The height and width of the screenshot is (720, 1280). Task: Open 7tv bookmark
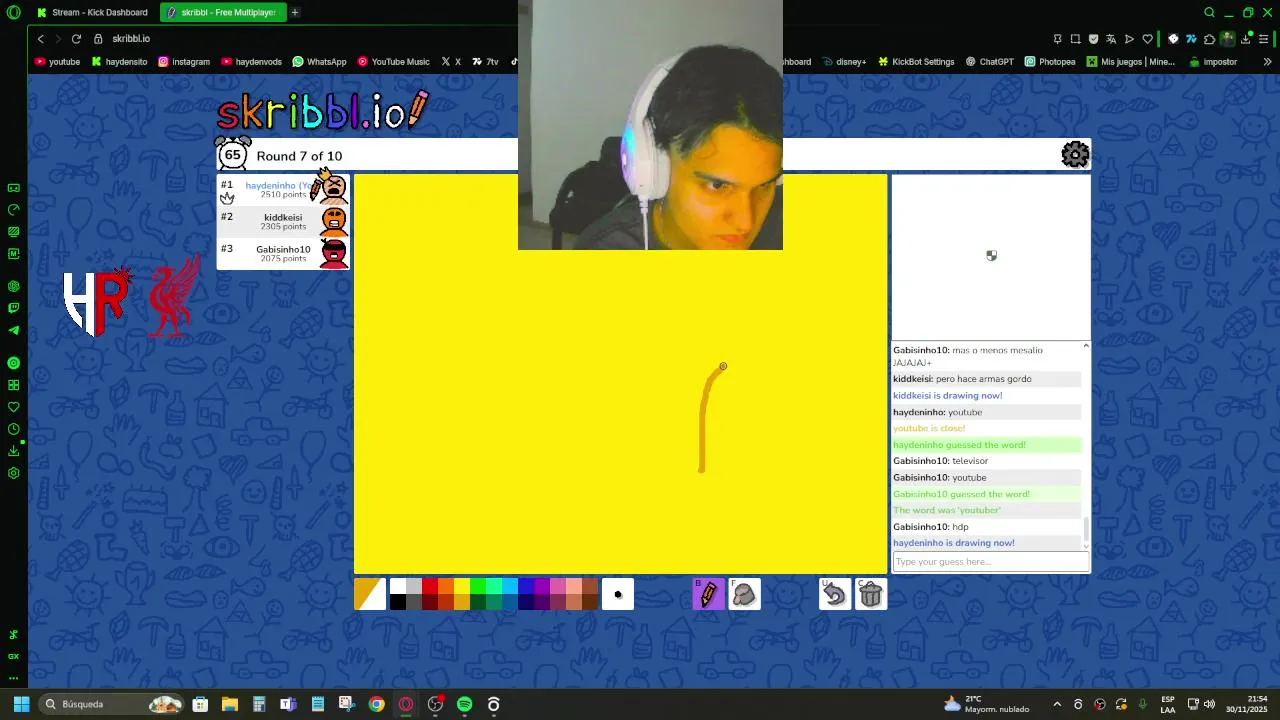coord(485,62)
